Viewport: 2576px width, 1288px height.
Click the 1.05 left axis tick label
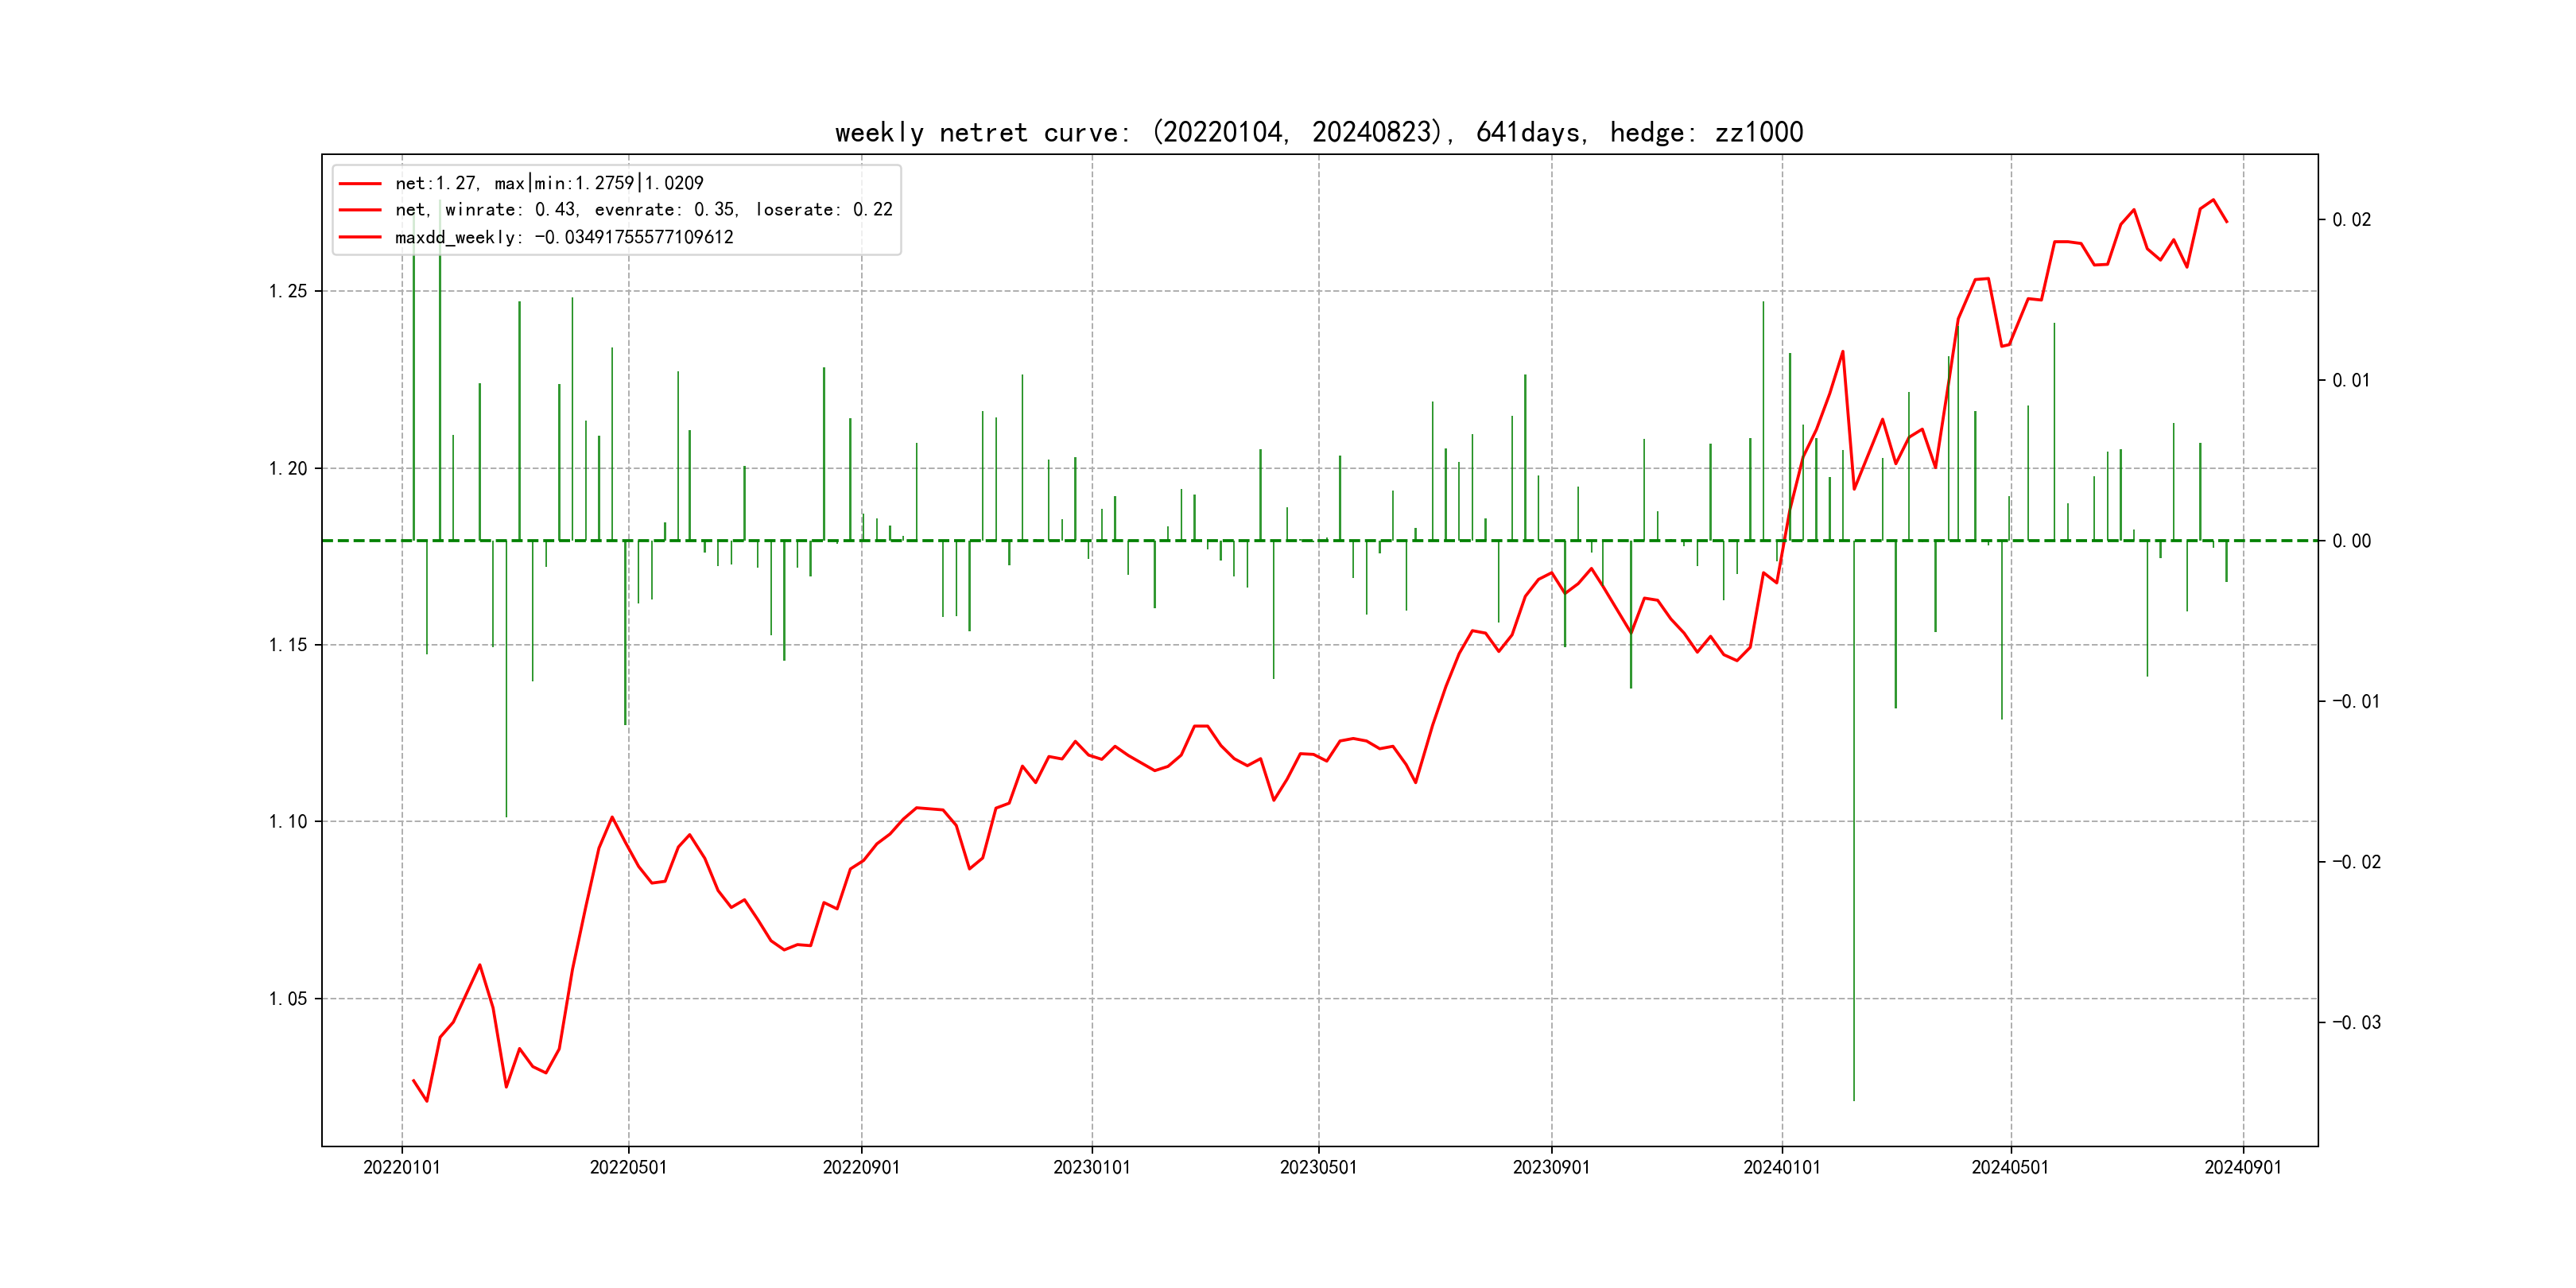[x=288, y=998]
